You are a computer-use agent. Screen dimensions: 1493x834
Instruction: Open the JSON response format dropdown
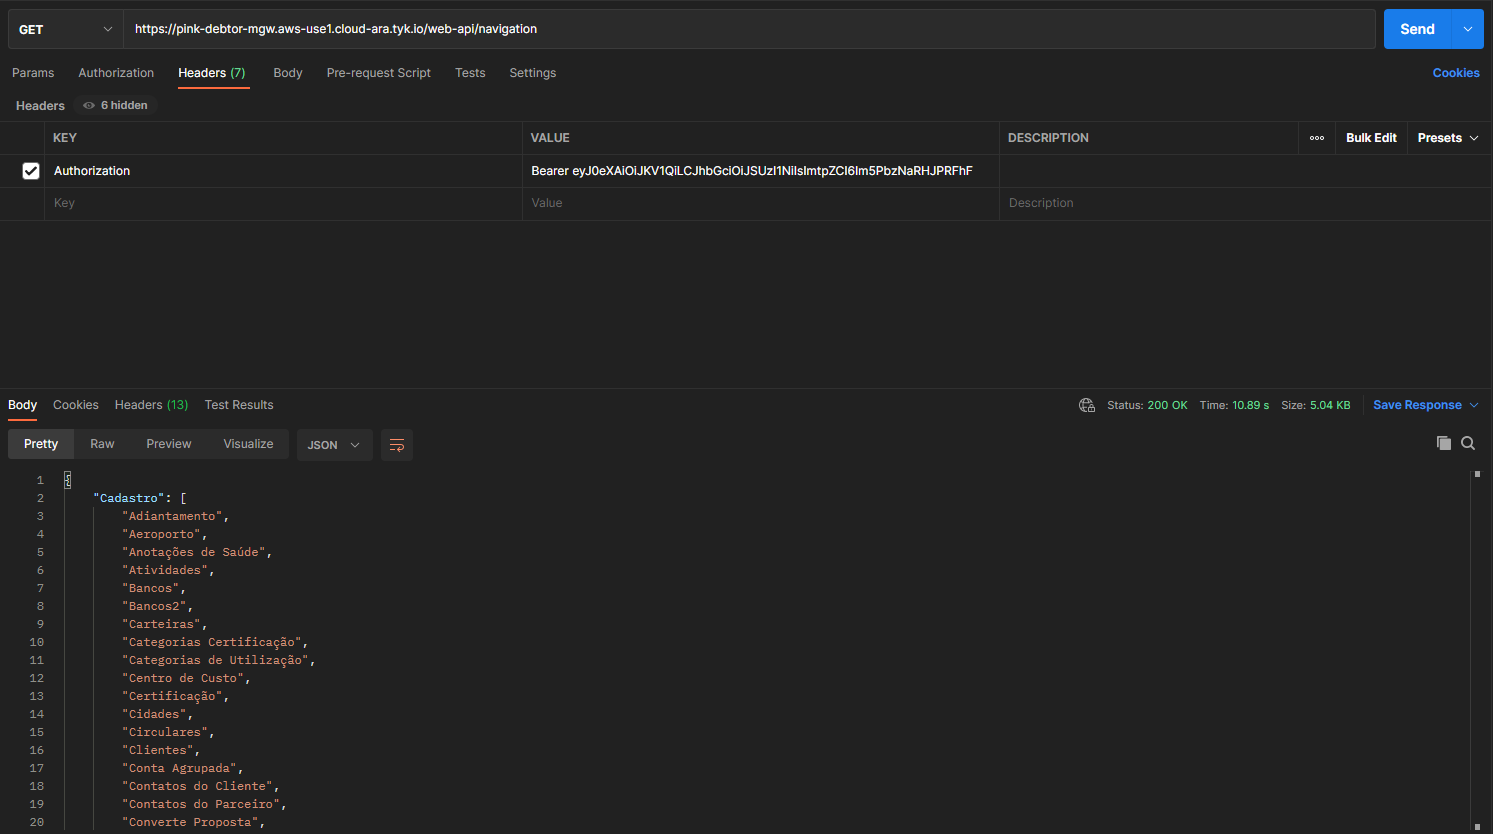(334, 444)
